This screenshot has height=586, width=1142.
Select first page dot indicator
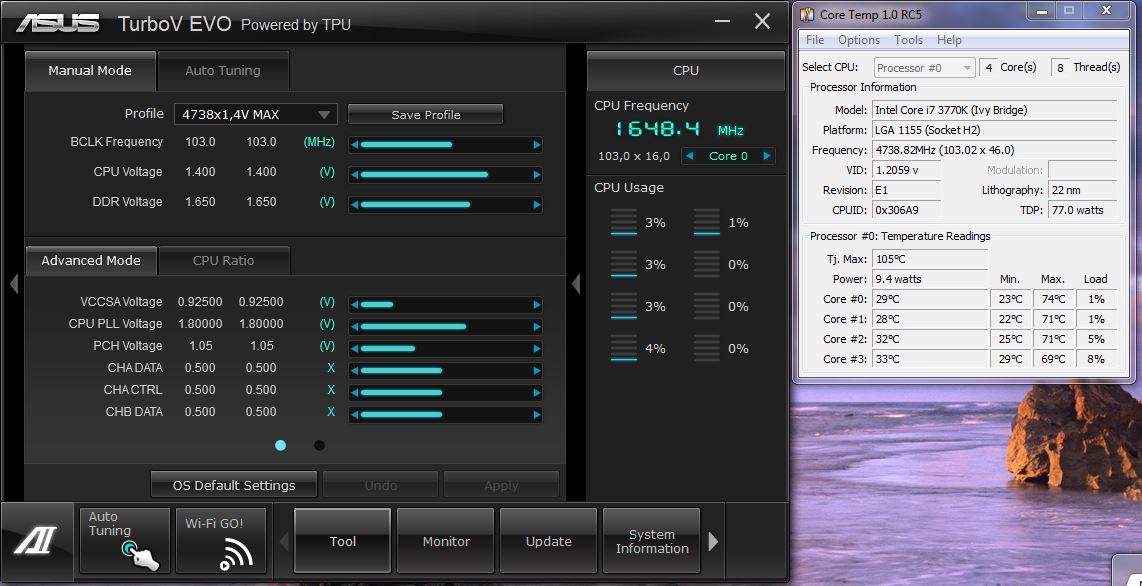point(280,446)
